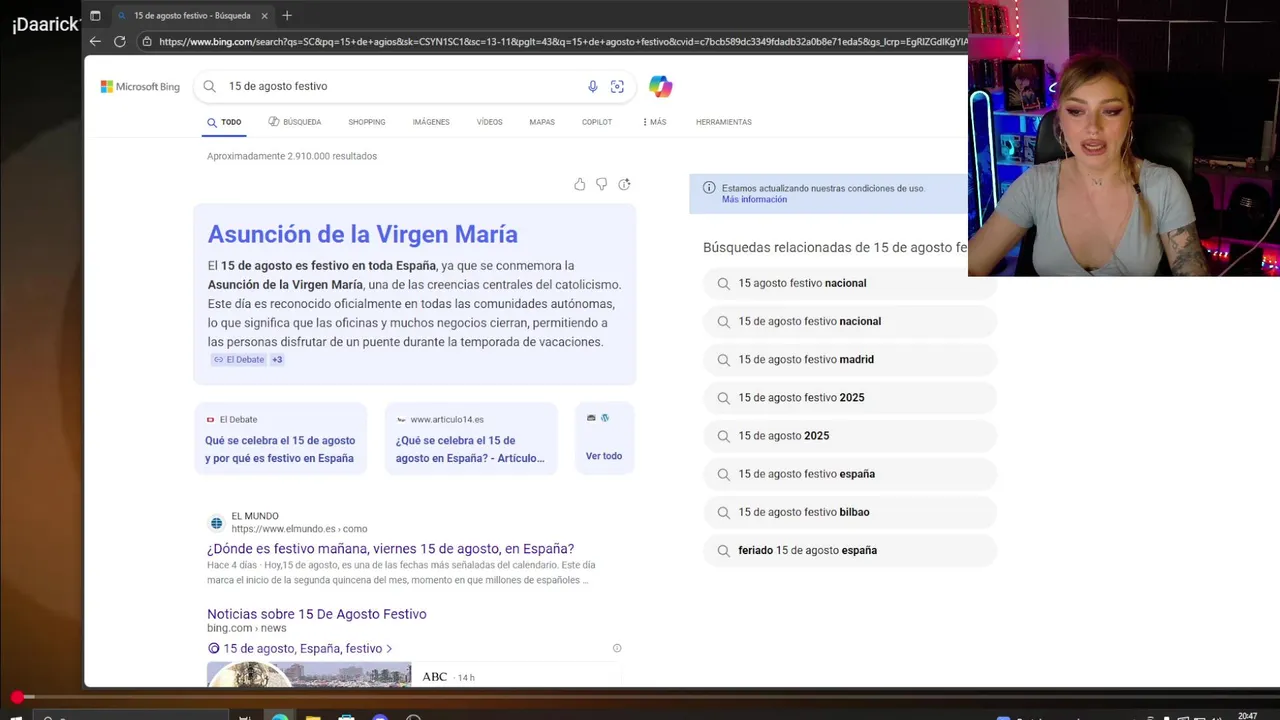This screenshot has width=1280, height=720.
Task: Open HERRAMIENTAS search tools
Action: pos(724,122)
